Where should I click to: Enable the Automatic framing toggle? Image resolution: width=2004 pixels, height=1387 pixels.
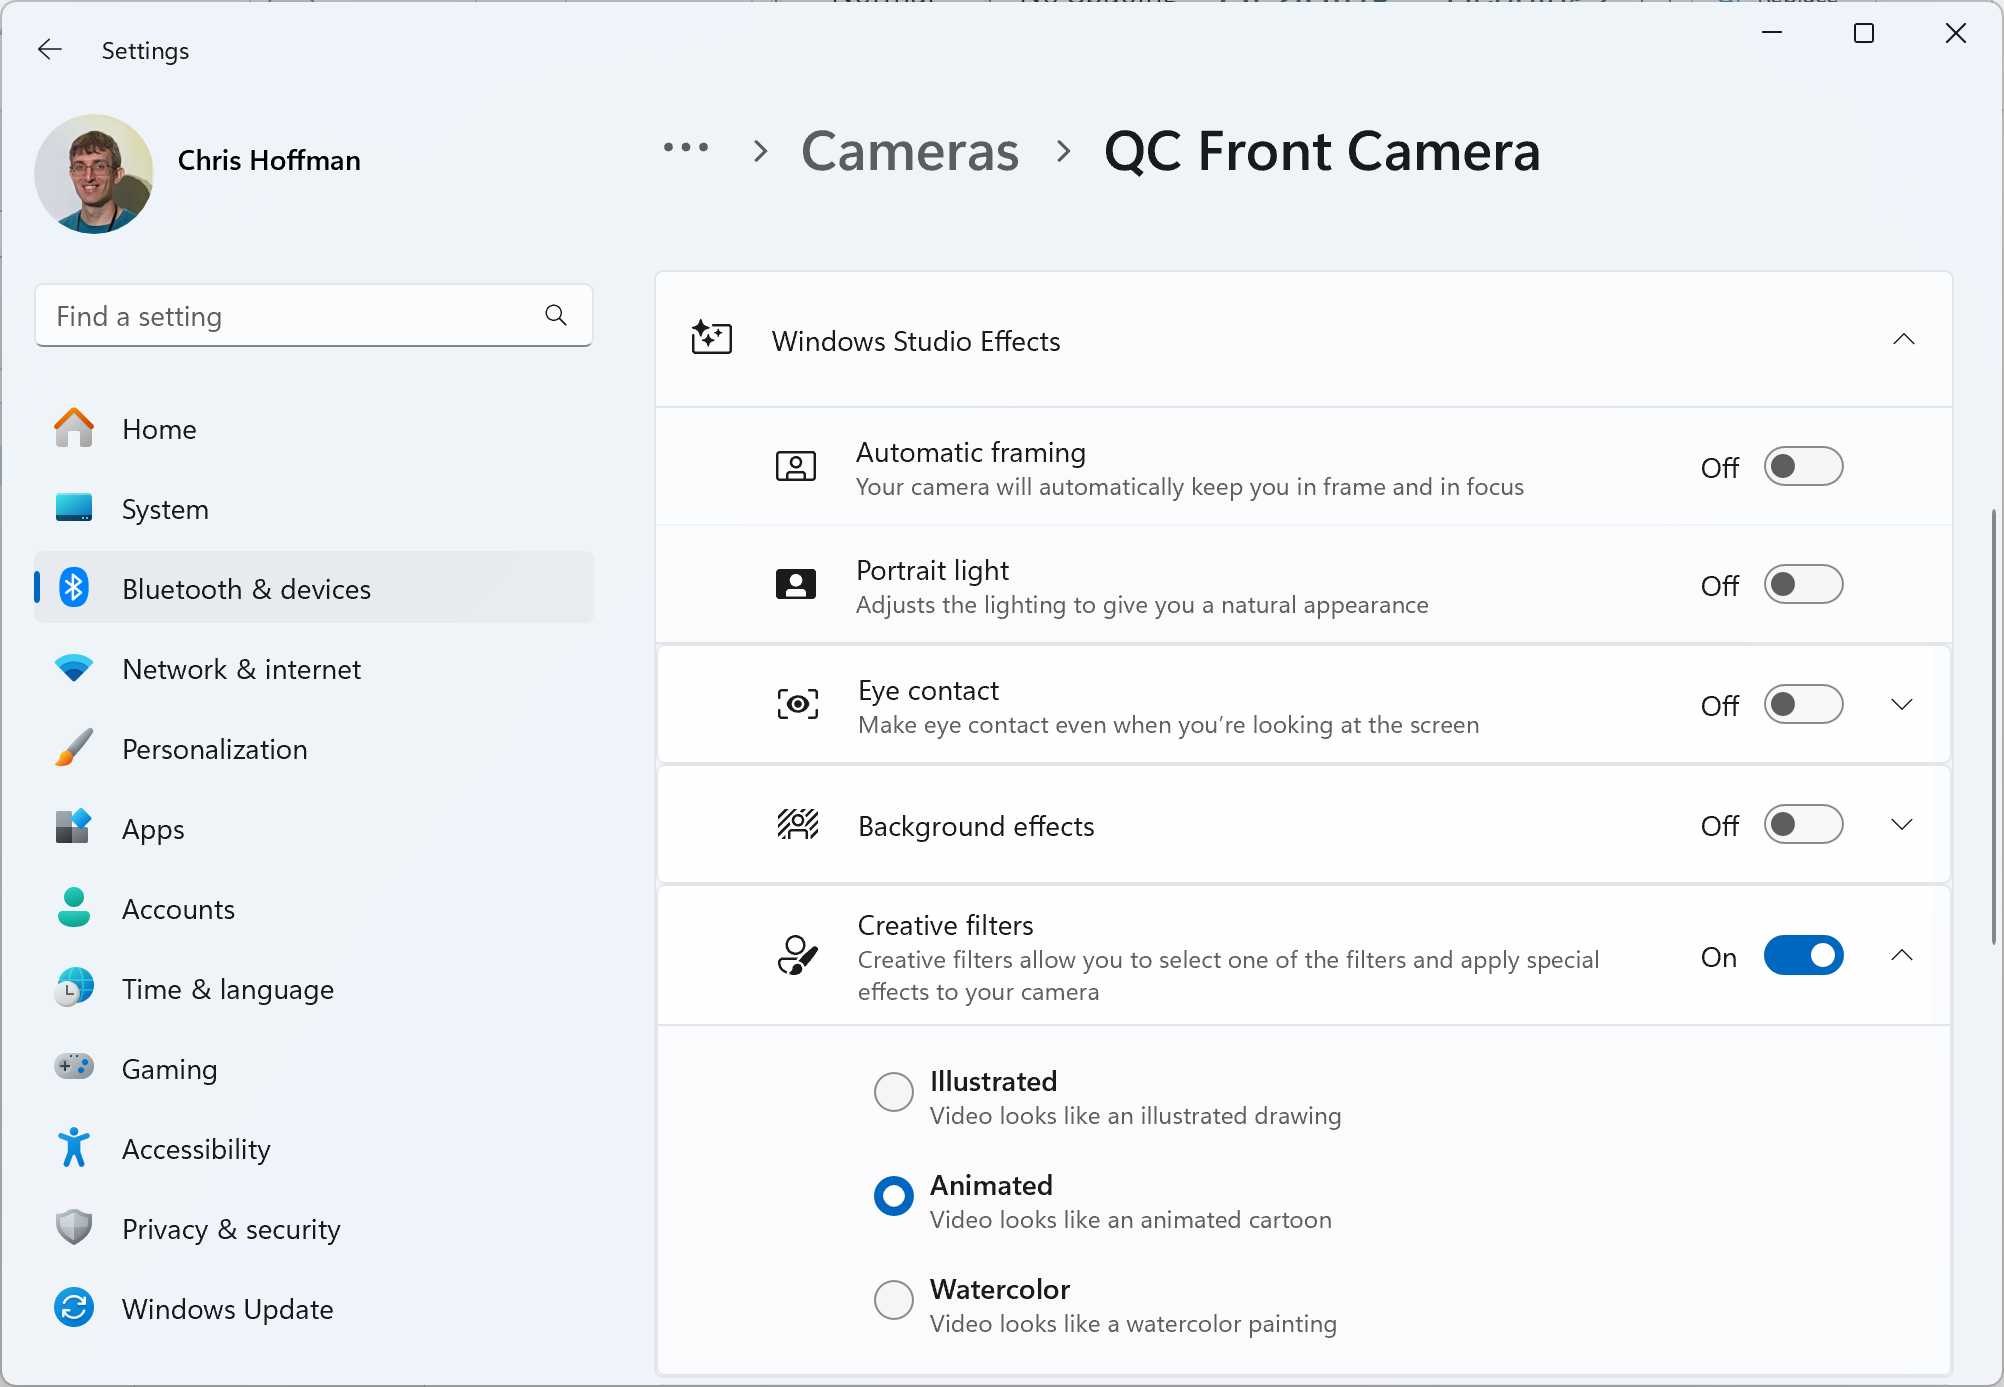(x=1804, y=466)
